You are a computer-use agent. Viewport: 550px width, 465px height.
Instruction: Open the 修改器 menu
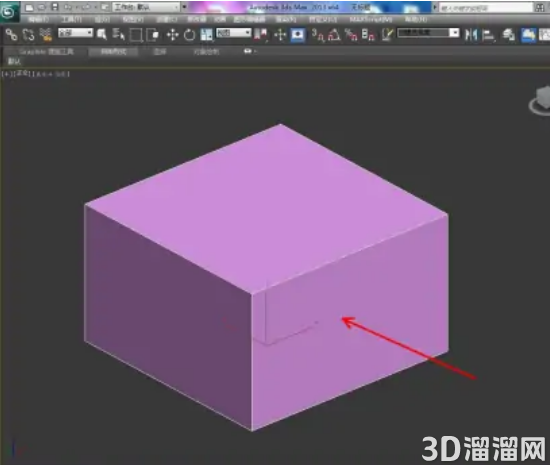click(196, 19)
